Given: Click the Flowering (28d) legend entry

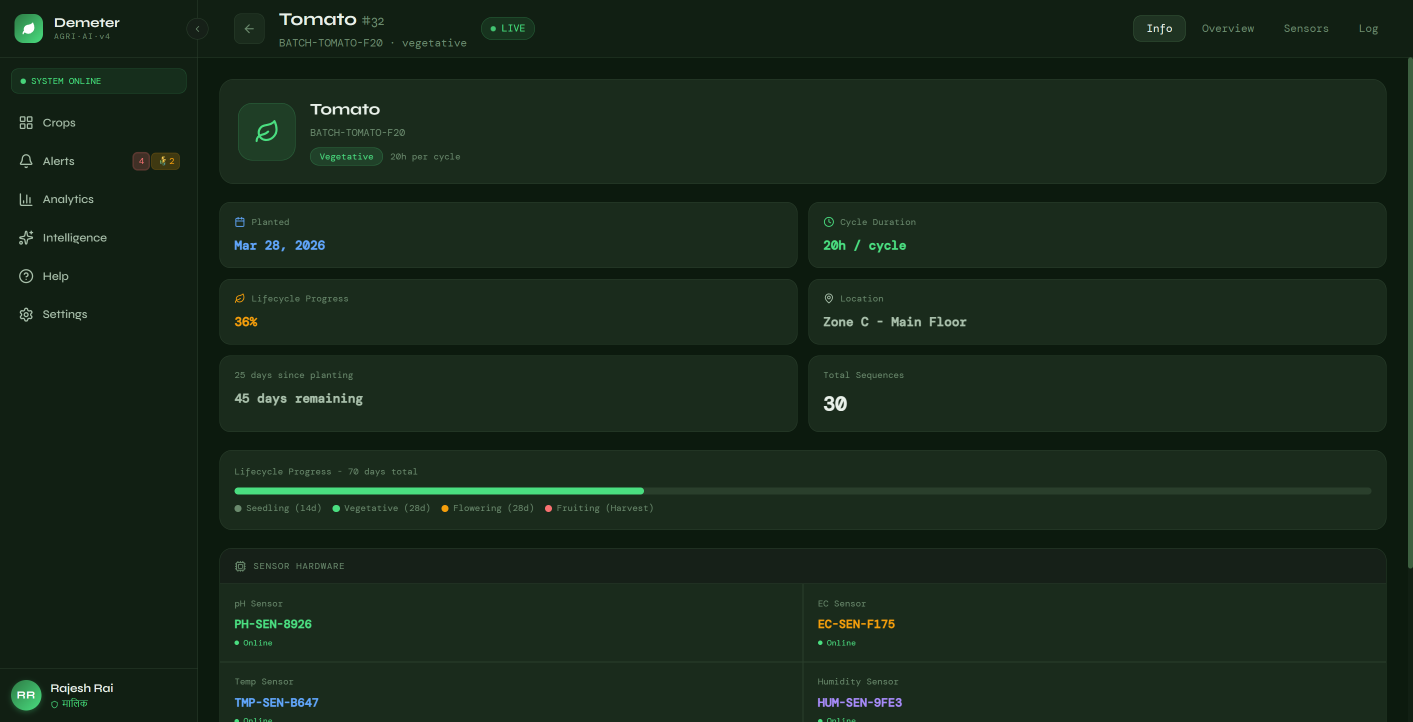Looking at the screenshot, I should tap(488, 508).
